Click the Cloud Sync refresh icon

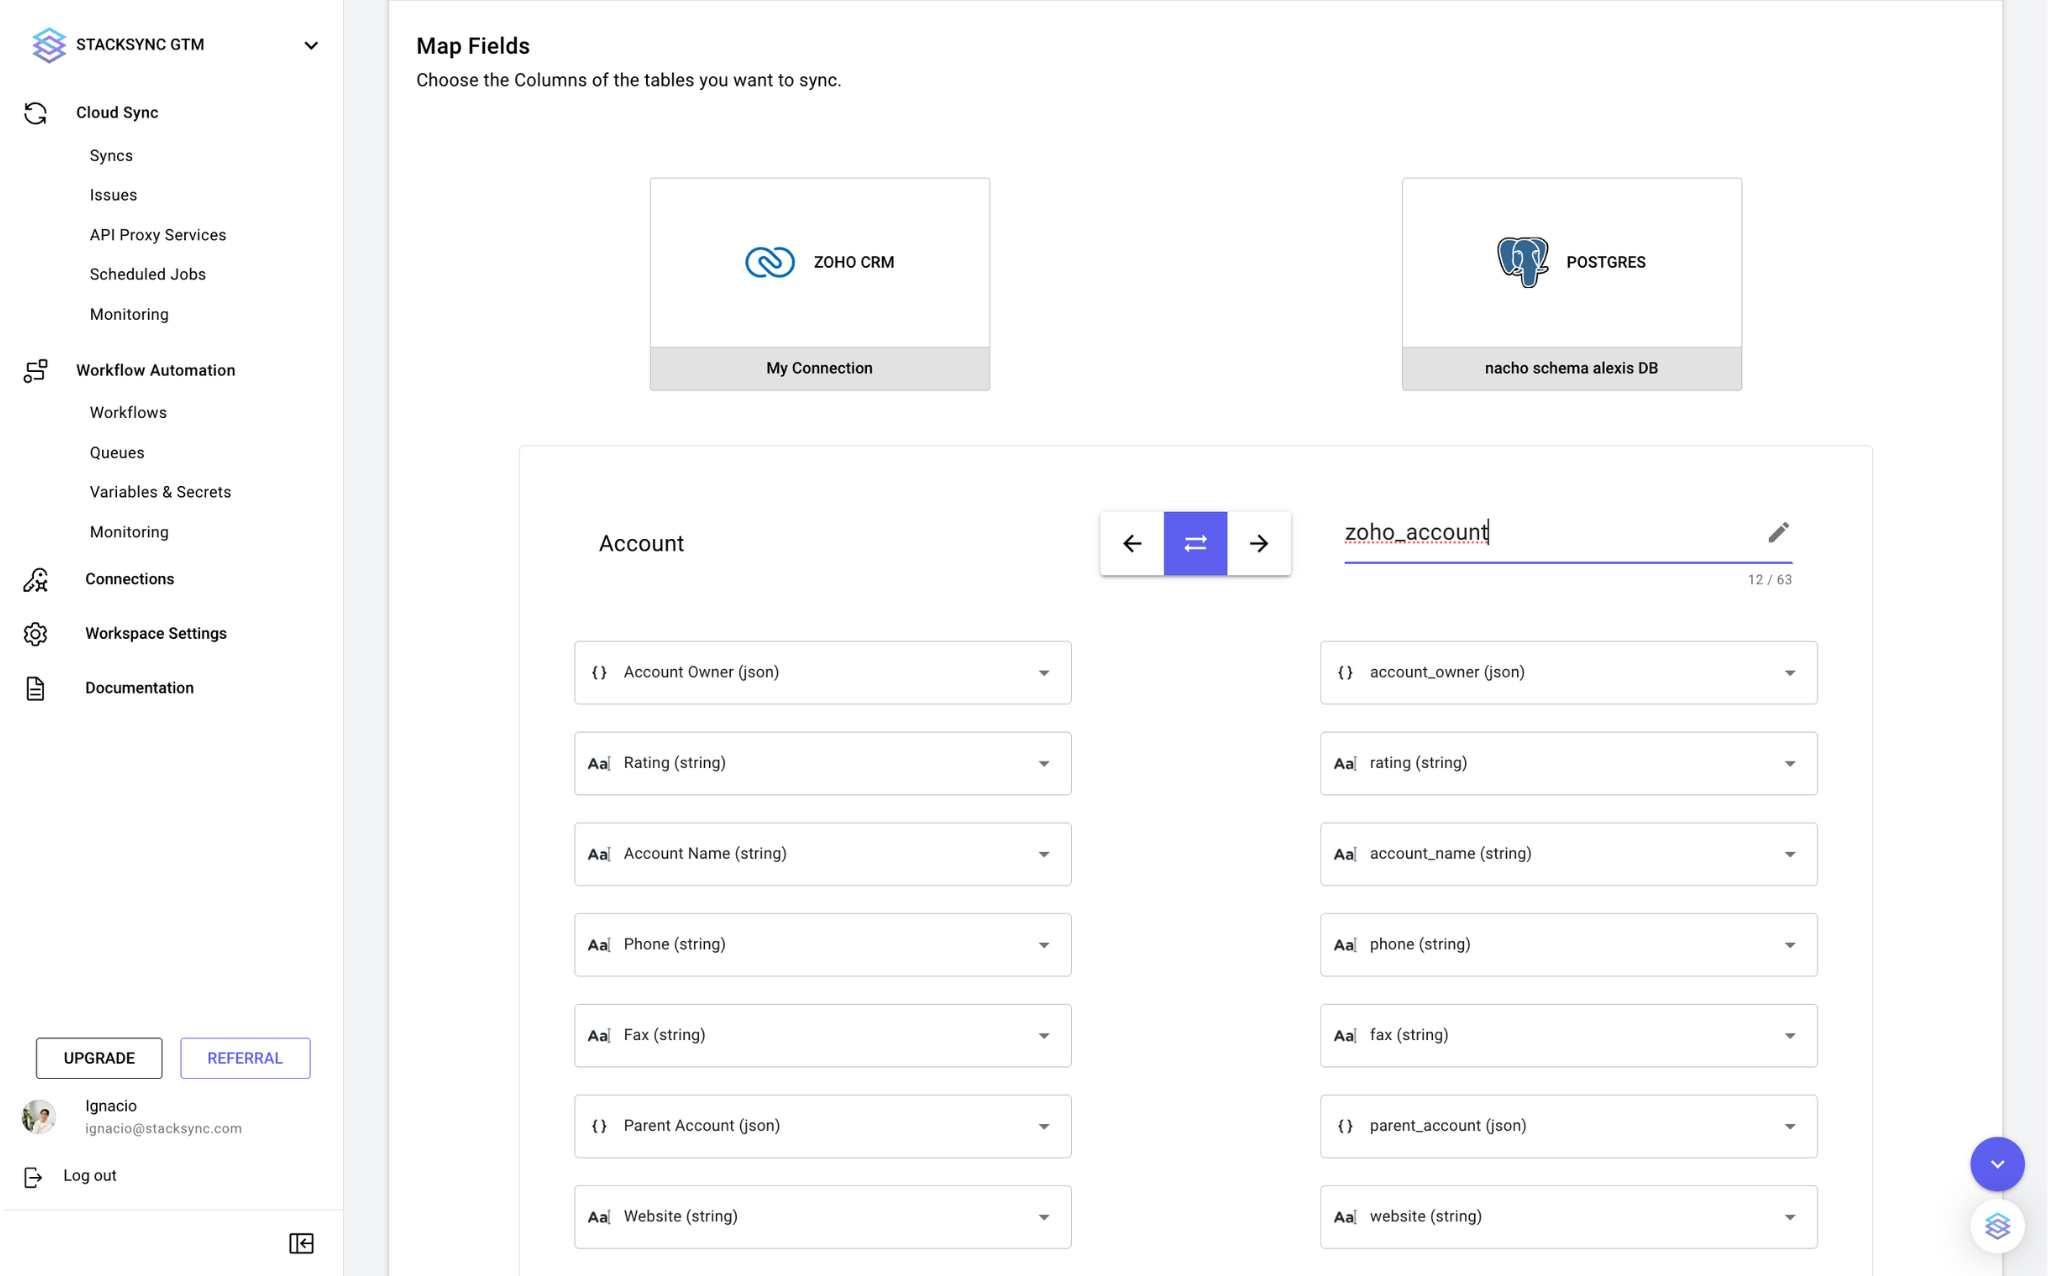(x=36, y=113)
